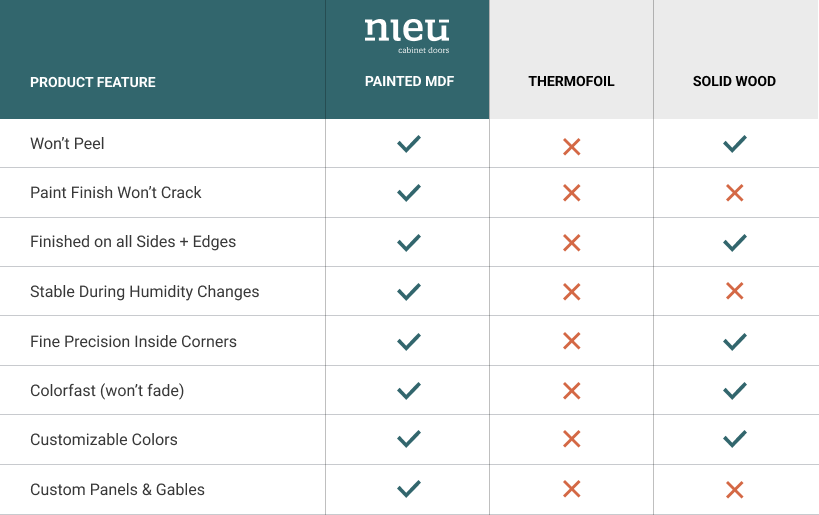This screenshot has height=515, width=819.
Task: Select the PAINTED MDF column header
Action: point(409,81)
